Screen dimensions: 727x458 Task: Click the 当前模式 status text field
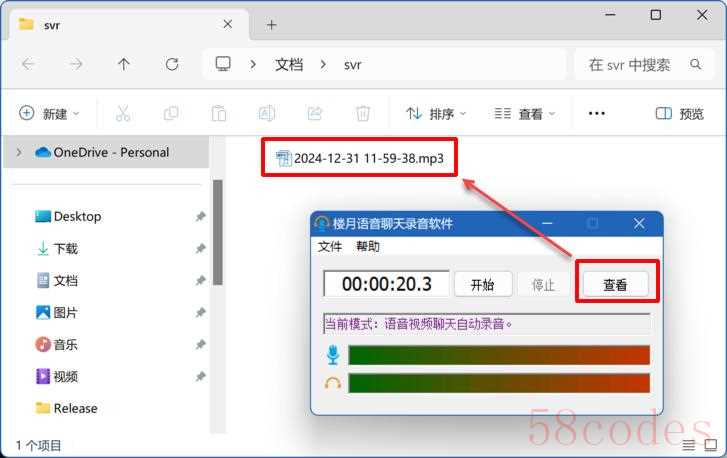[x=486, y=324]
